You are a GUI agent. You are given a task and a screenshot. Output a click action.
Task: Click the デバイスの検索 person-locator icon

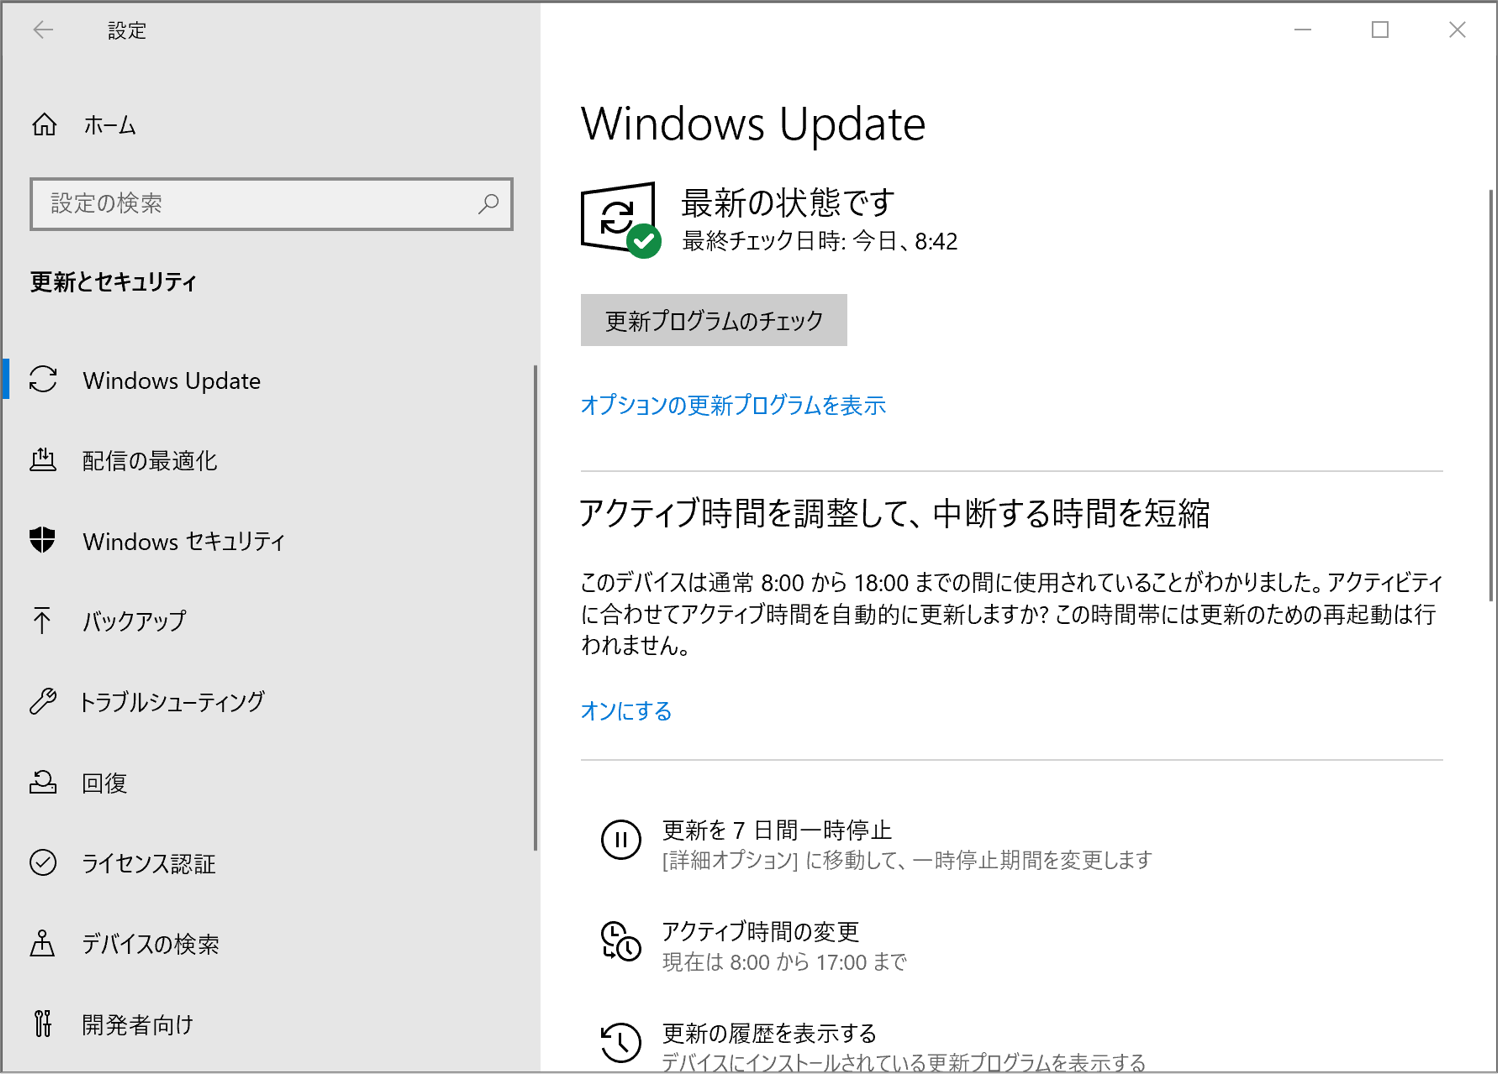[42, 943]
